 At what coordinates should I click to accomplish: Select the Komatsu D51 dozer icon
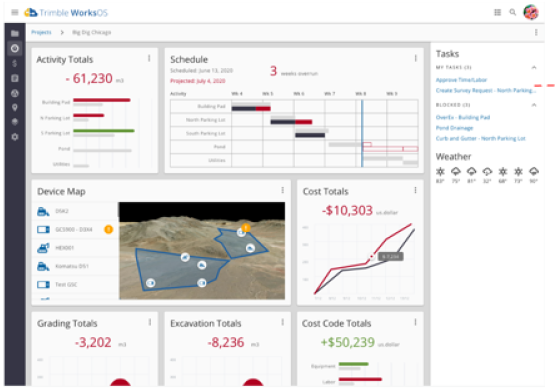(x=43, y=266)
